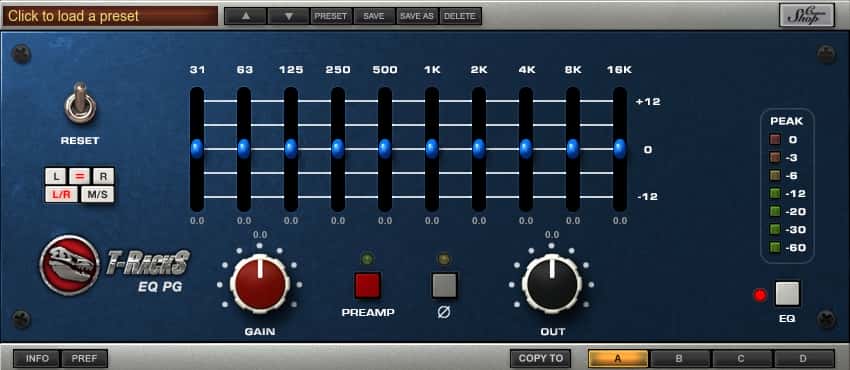The height and width of the screenshot is (370, 850).
Task: Click the 250 frequency label
Action: (338, 70)
